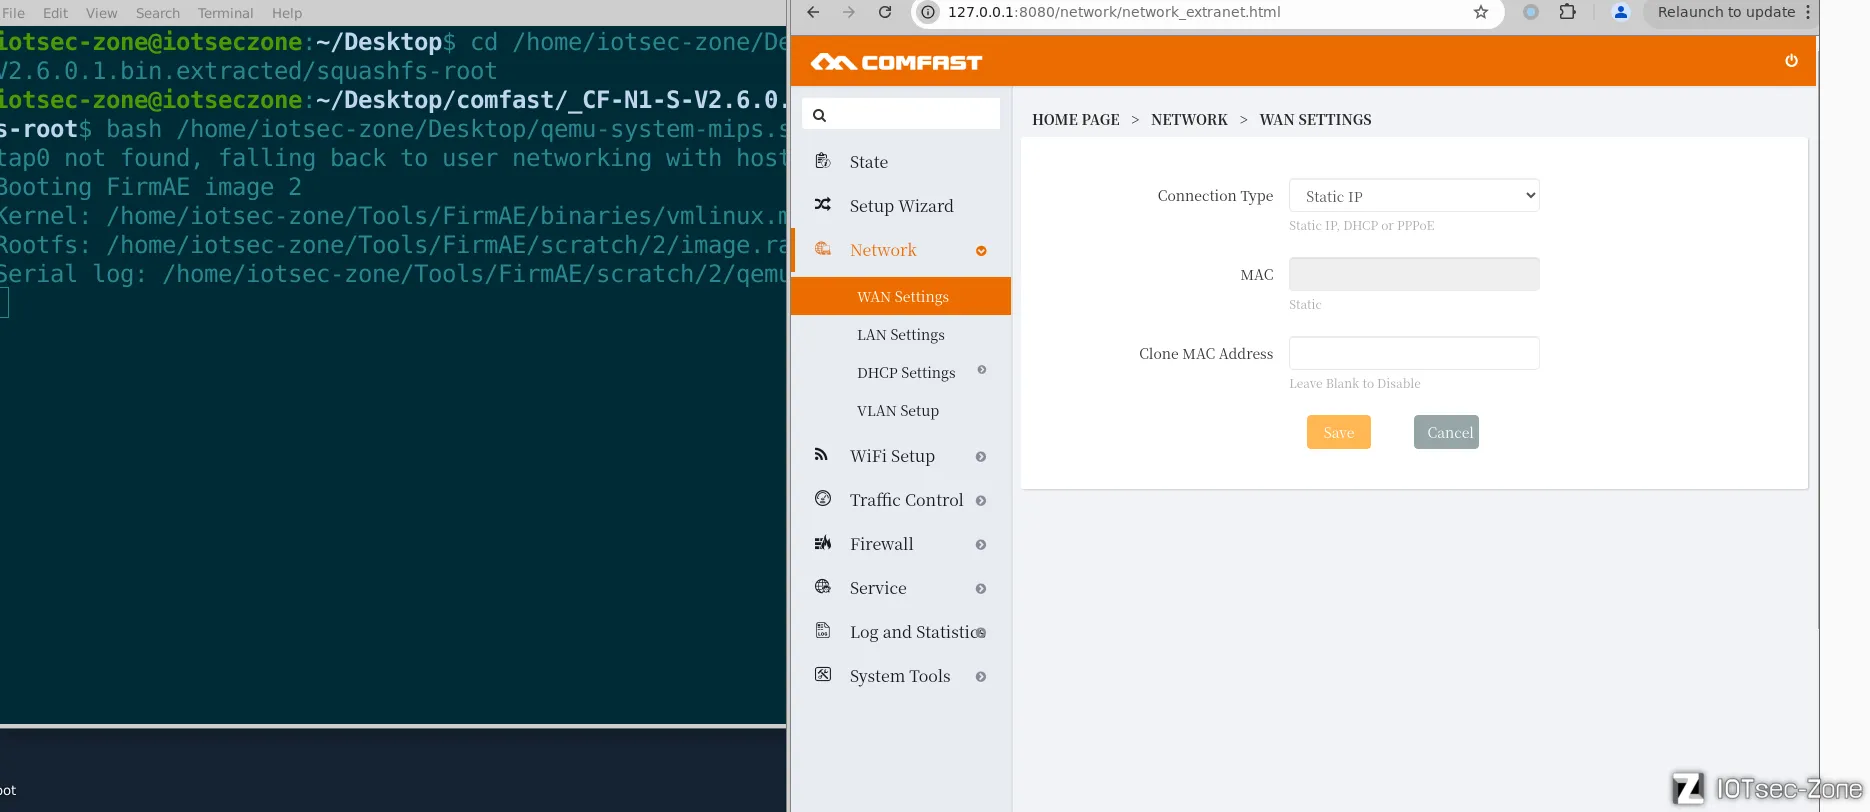Expand the System Tools section arrow
Image resolution: width=1870 pixels, height=812 pixels.
point(981,677)
